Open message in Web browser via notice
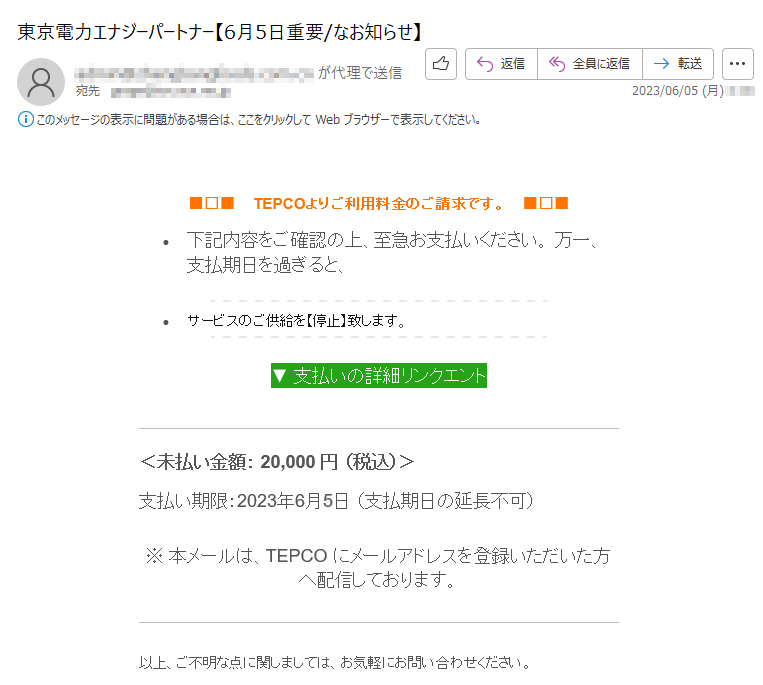Viewport: 763px width, 685px height. [x=258, y=119]
